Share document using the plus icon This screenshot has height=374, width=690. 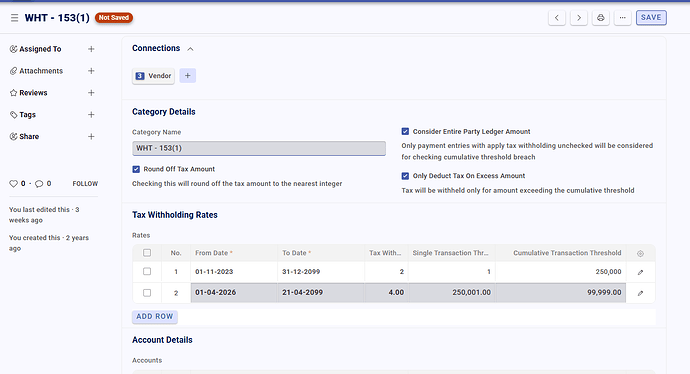[x=91, y=136]
